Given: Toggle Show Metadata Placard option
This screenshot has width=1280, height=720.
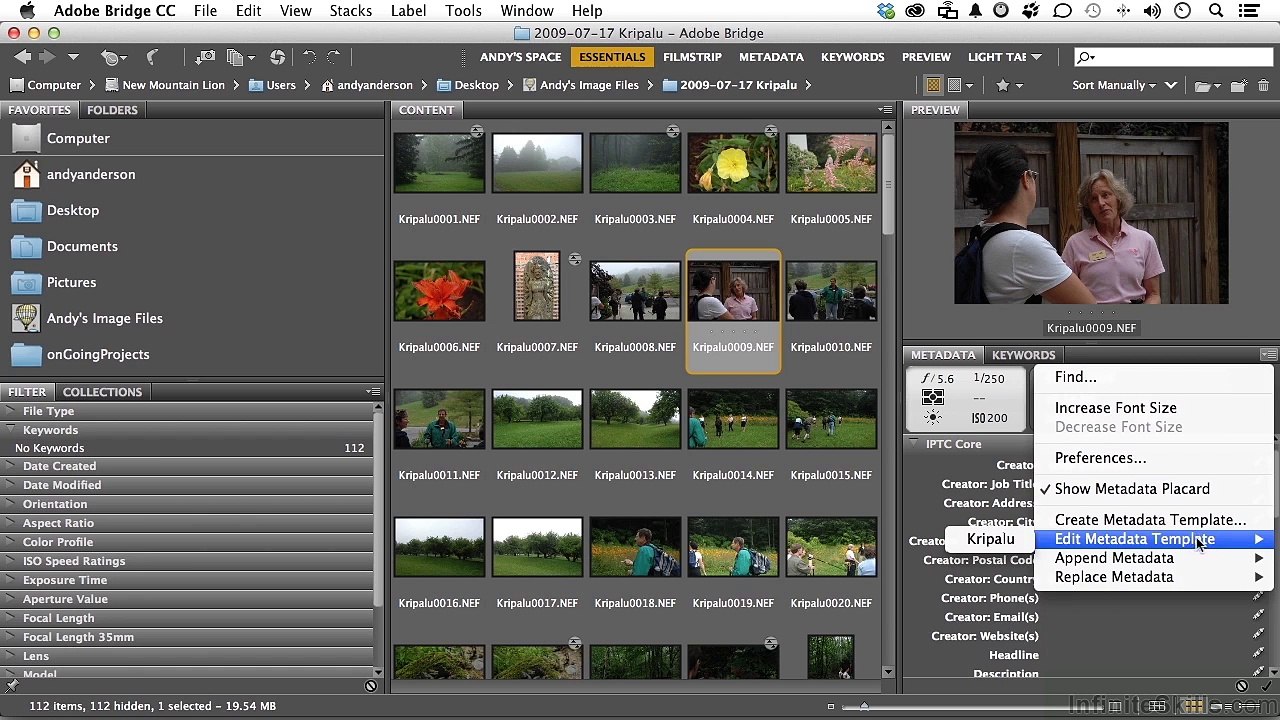Looking at the screenshot, I should (x=1131, y=489).
